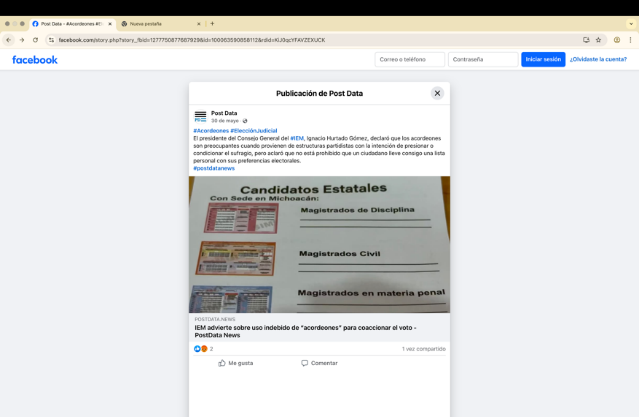This screenshot has width=639, height=417.
Task: Click the Comentar button
Action: 320,363
